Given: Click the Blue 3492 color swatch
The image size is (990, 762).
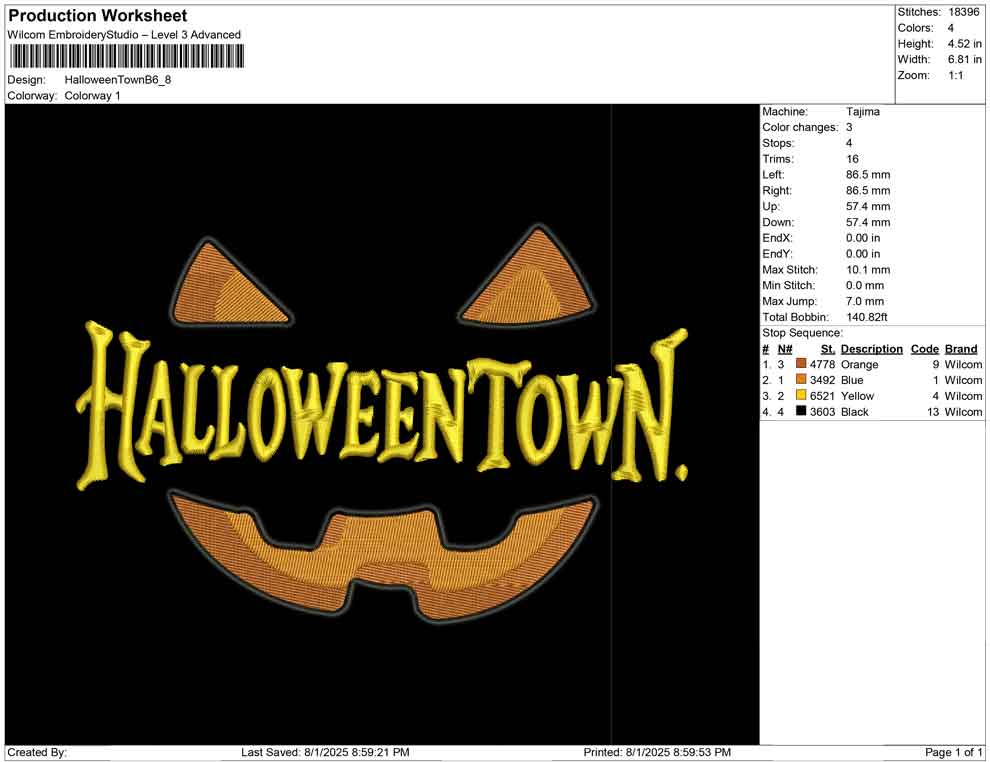Looking at the screenshot, I should pos(801,379).
